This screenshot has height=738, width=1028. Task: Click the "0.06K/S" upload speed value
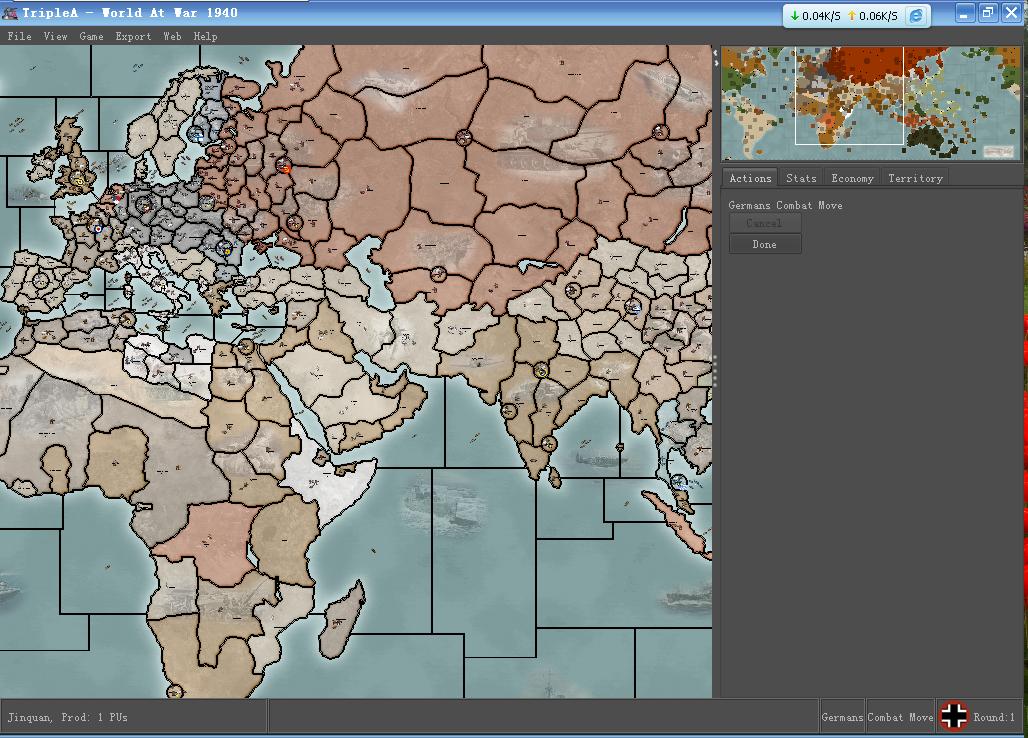click(x=878, y=16)
